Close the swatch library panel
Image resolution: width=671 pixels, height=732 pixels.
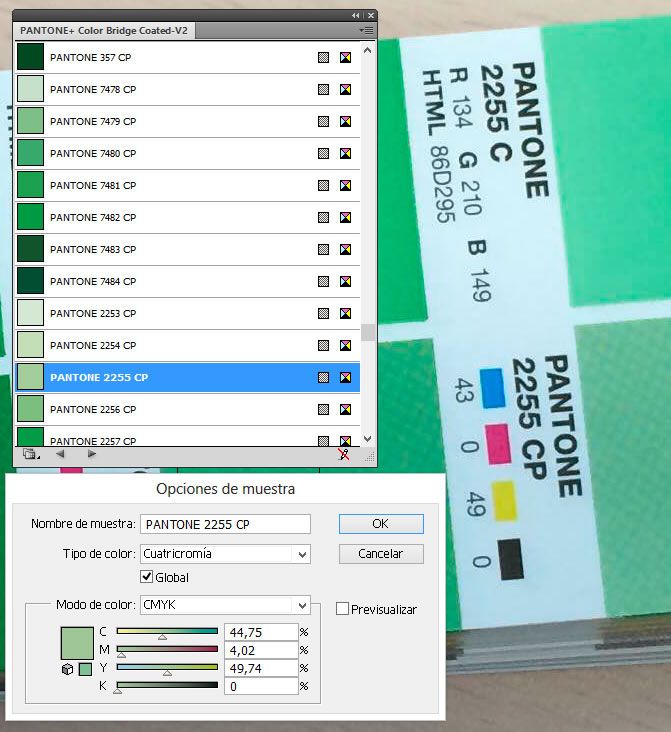pyautogui.click(x=371, y=15)
